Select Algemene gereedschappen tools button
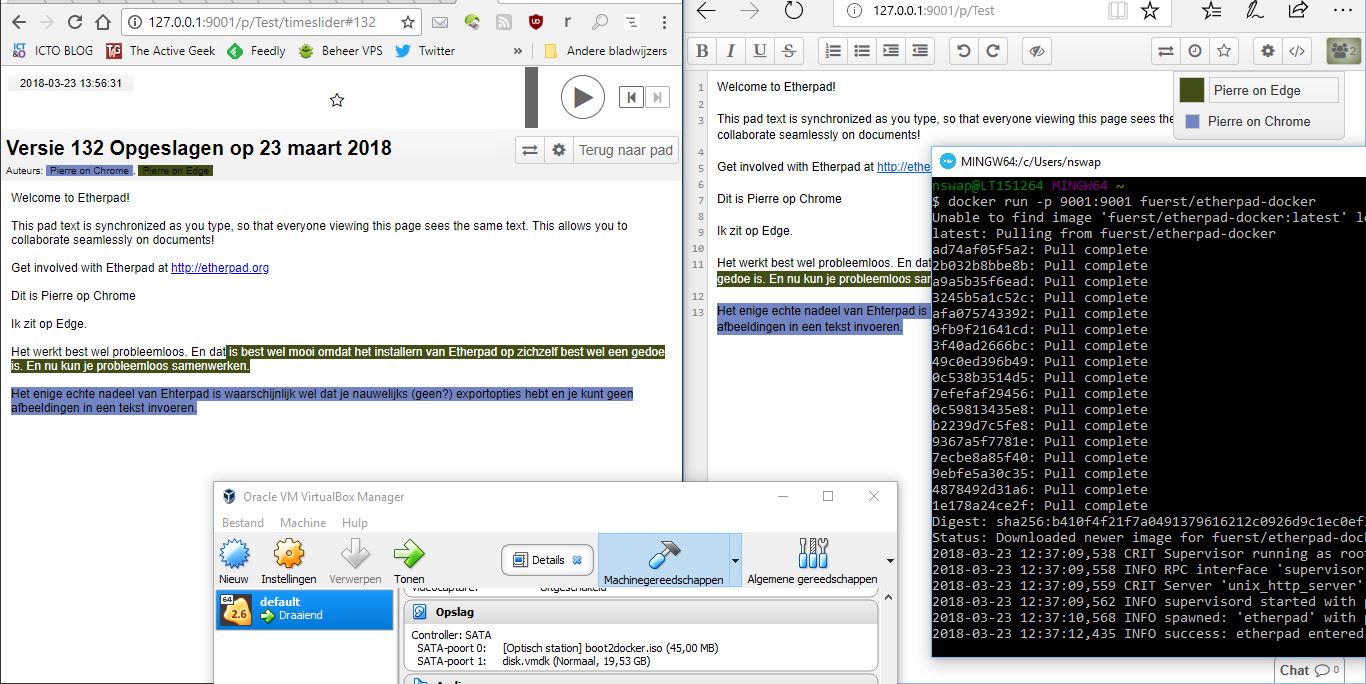Image resolution: width=1366 pixels, height=684 pixels. point(812,560)
